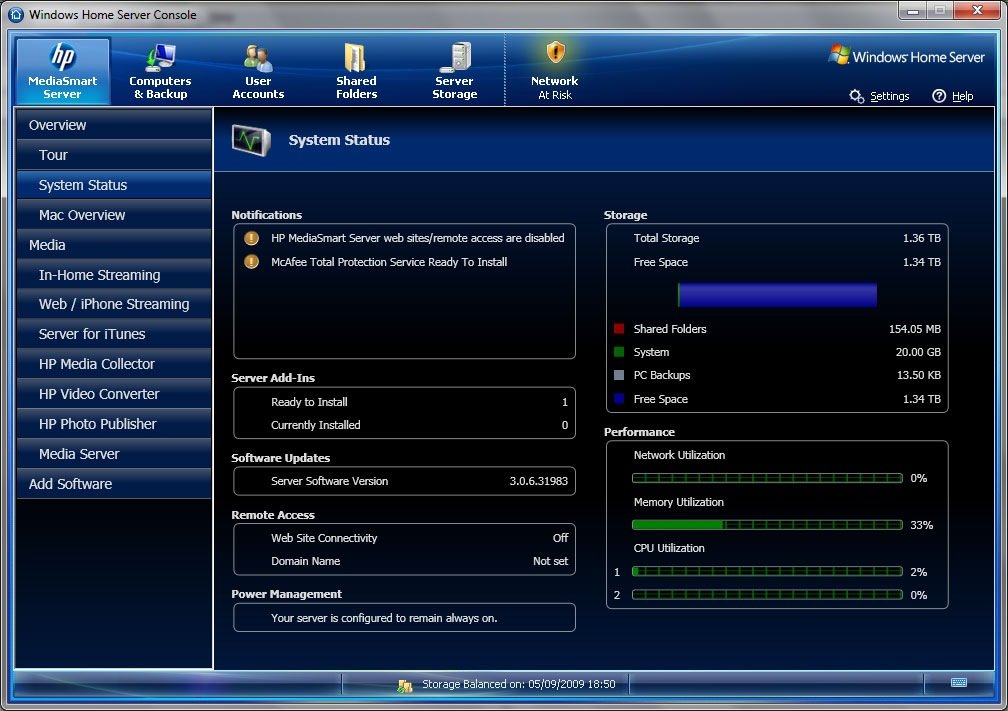Image resolution: width=1008 pixels, height=711 pixels.
Task: Open Server for iTunes page
Action: tap(114, 334)
